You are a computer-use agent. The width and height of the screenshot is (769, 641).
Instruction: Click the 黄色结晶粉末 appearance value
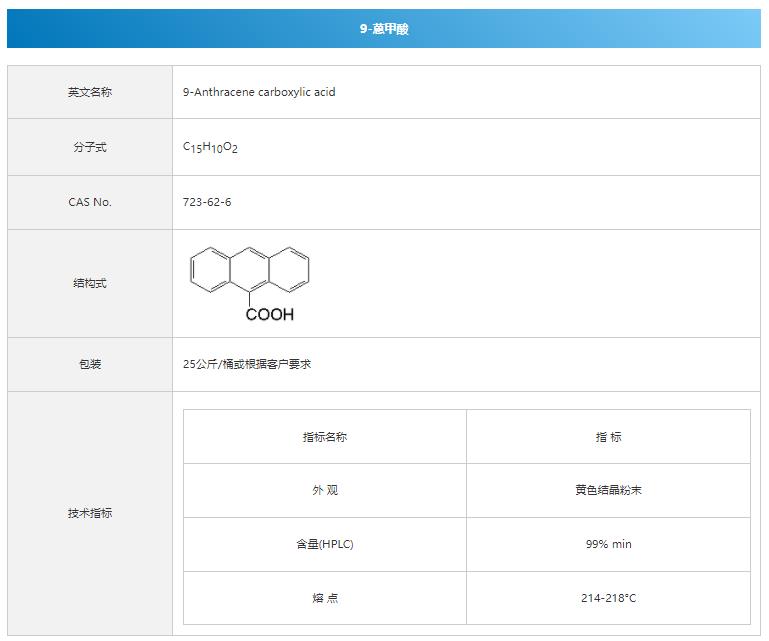(608, 491)
